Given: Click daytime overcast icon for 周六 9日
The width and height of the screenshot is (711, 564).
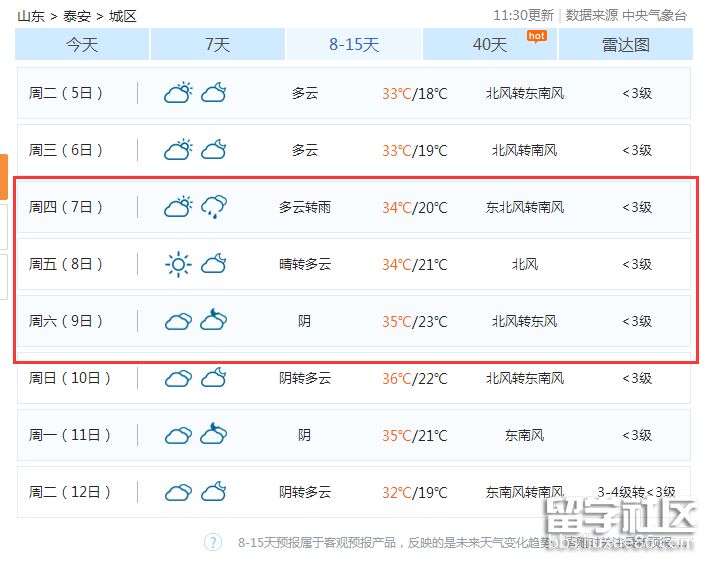Looking at the screenshot, I should point(178,321).
